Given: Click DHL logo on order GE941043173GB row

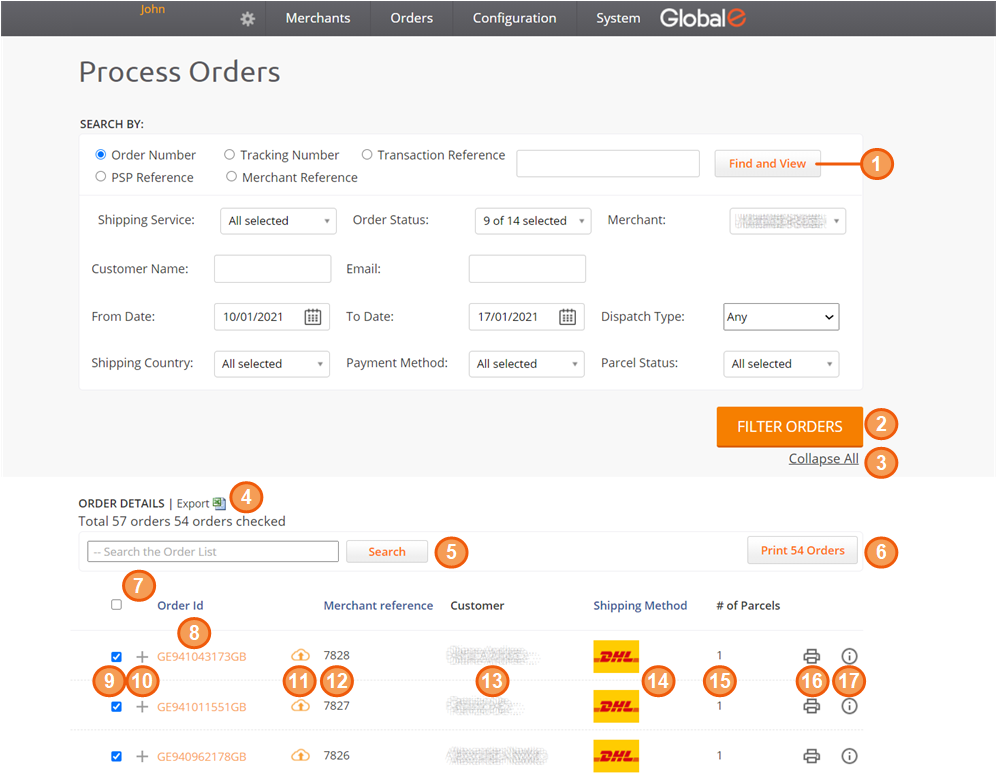Looking at the screenshot, I should (616, 656).
